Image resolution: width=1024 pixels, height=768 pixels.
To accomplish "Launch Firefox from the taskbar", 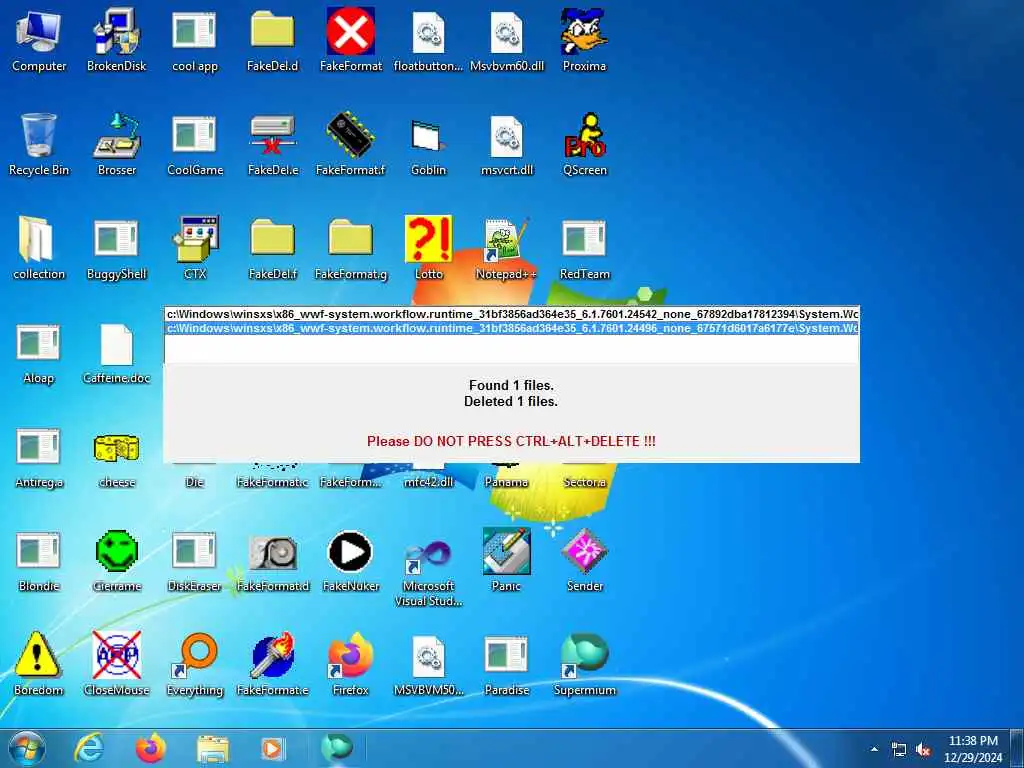I will (x=151, y=748).
